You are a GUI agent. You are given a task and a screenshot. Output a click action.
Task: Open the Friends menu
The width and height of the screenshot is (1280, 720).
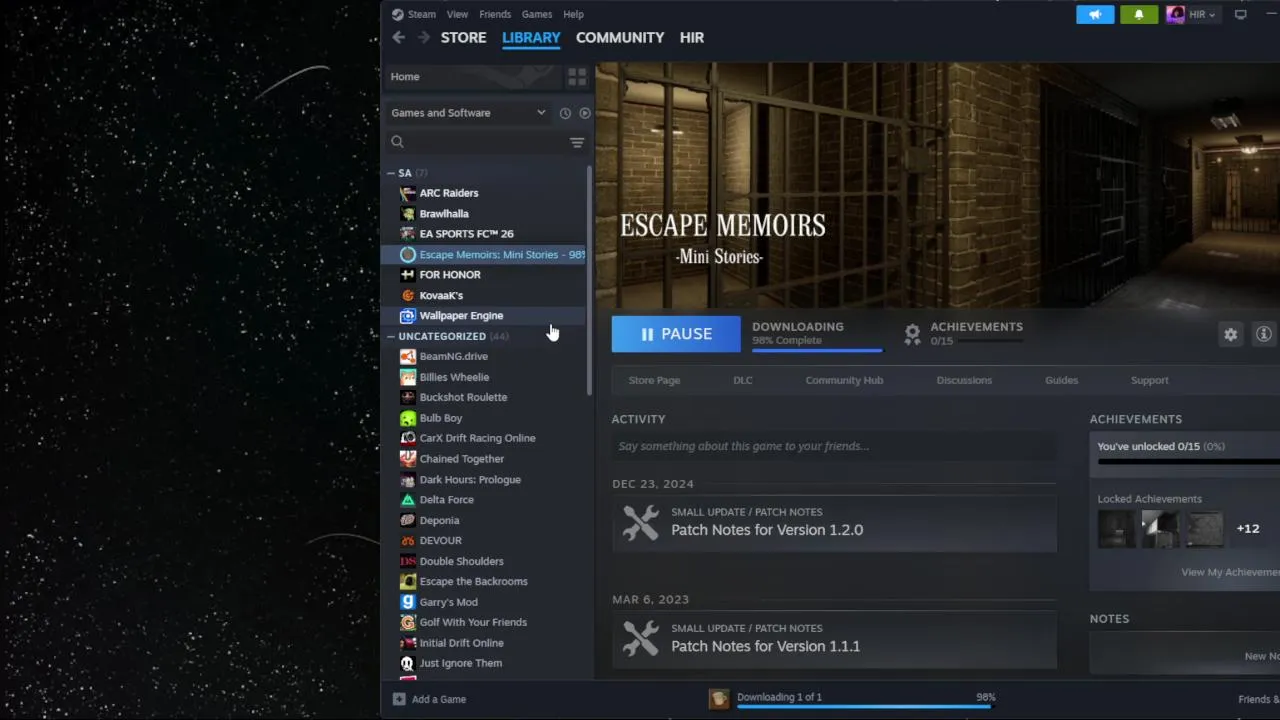pos(495,14)
